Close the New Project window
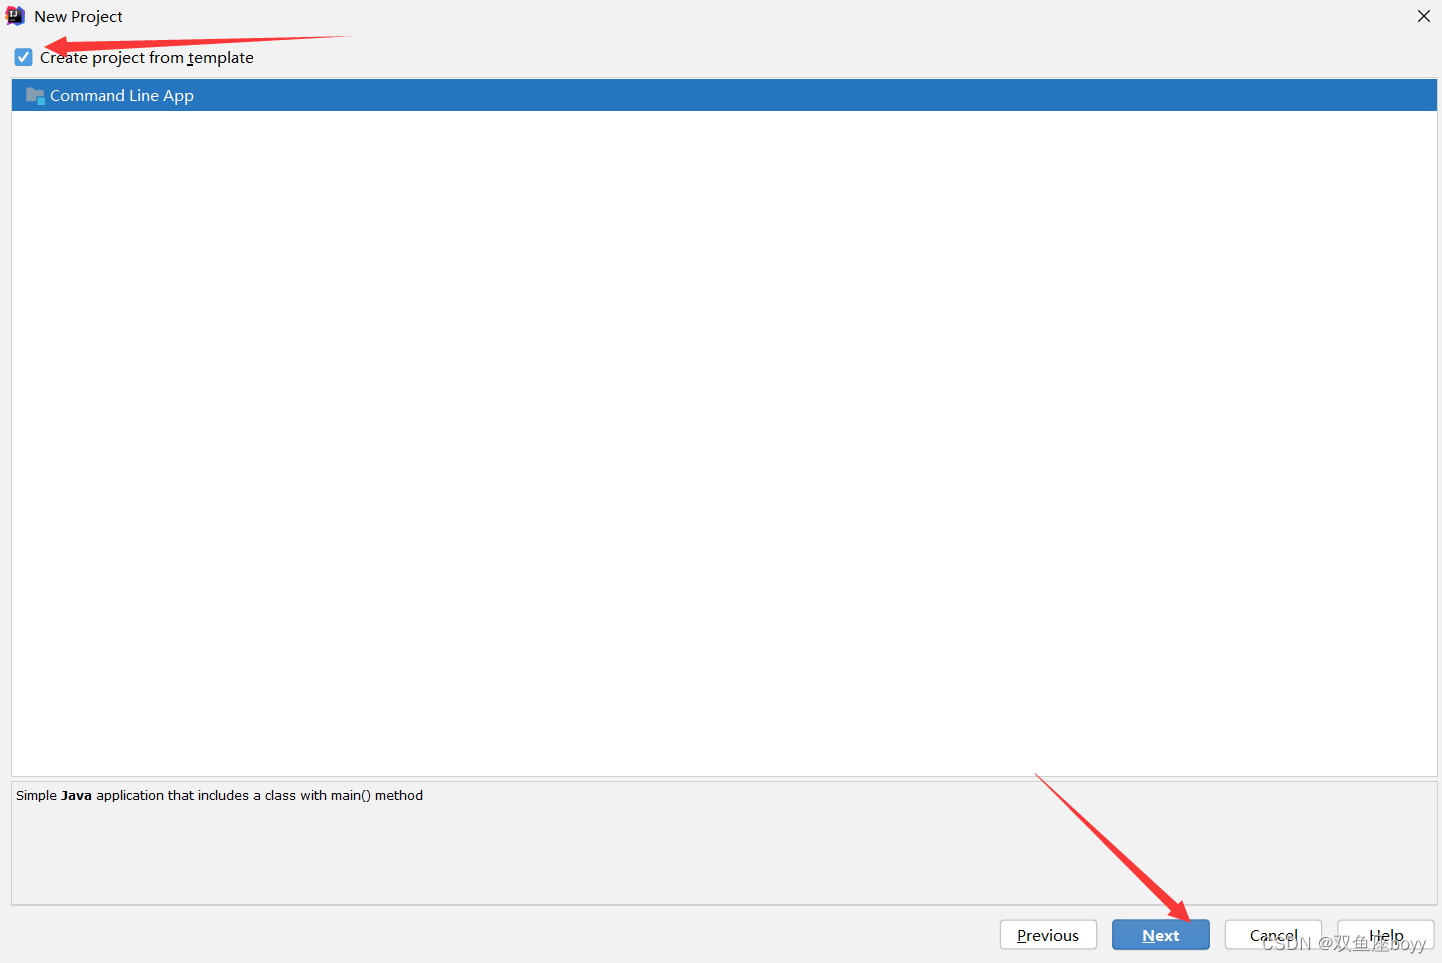Screen dimensions: 1442x963 (x=1424, y=16)
